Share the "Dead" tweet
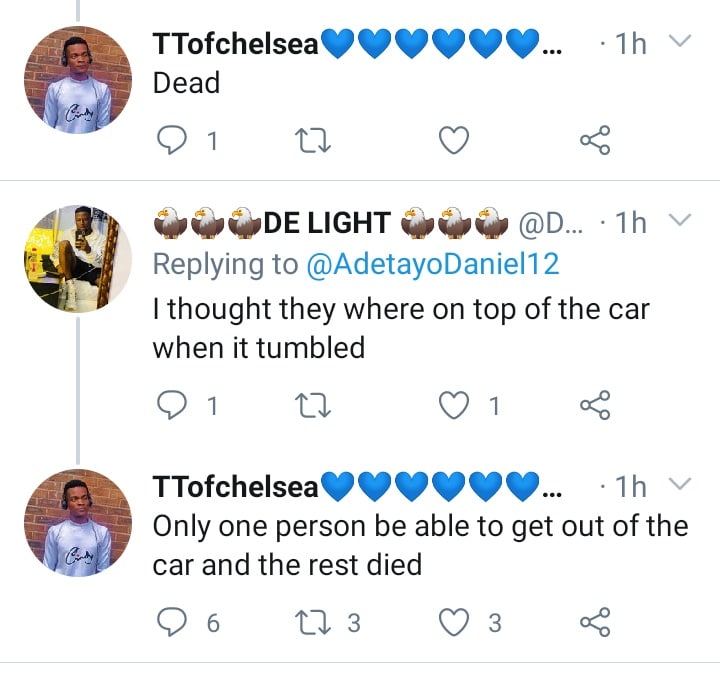Viewport: 720px width, 681px height. click(595, 142)
